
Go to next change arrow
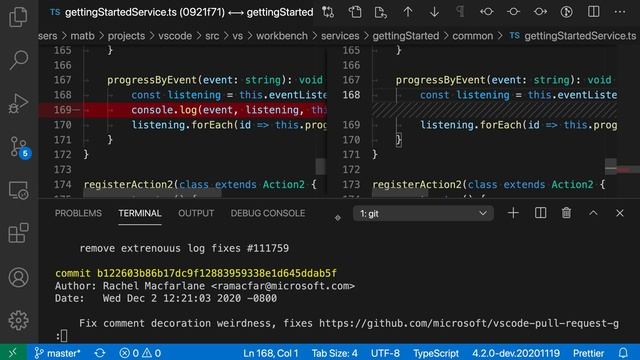click(434, 12)
